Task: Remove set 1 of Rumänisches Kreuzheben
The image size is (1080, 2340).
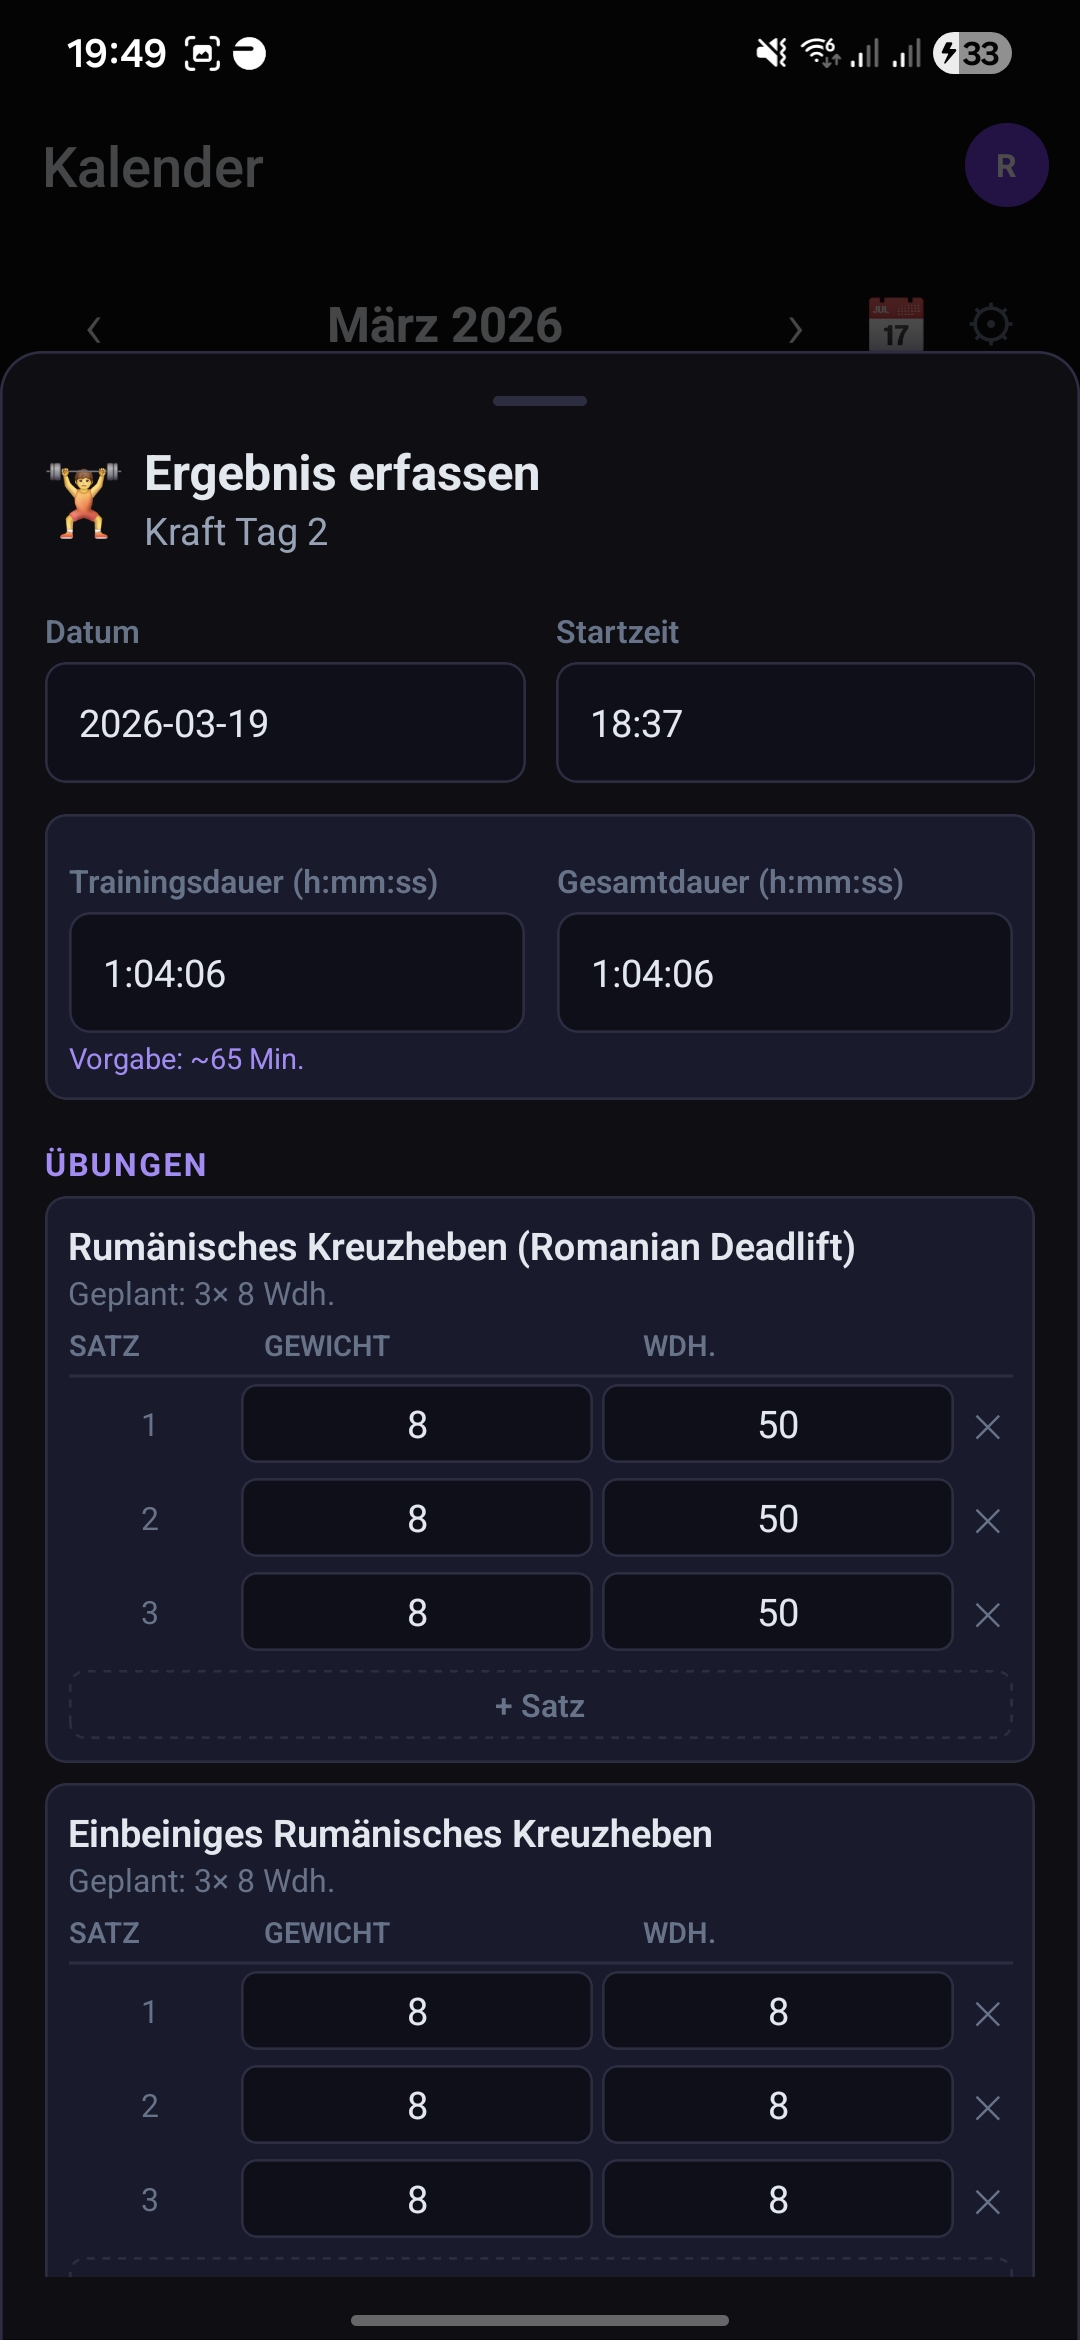Action: point(987,1427)
